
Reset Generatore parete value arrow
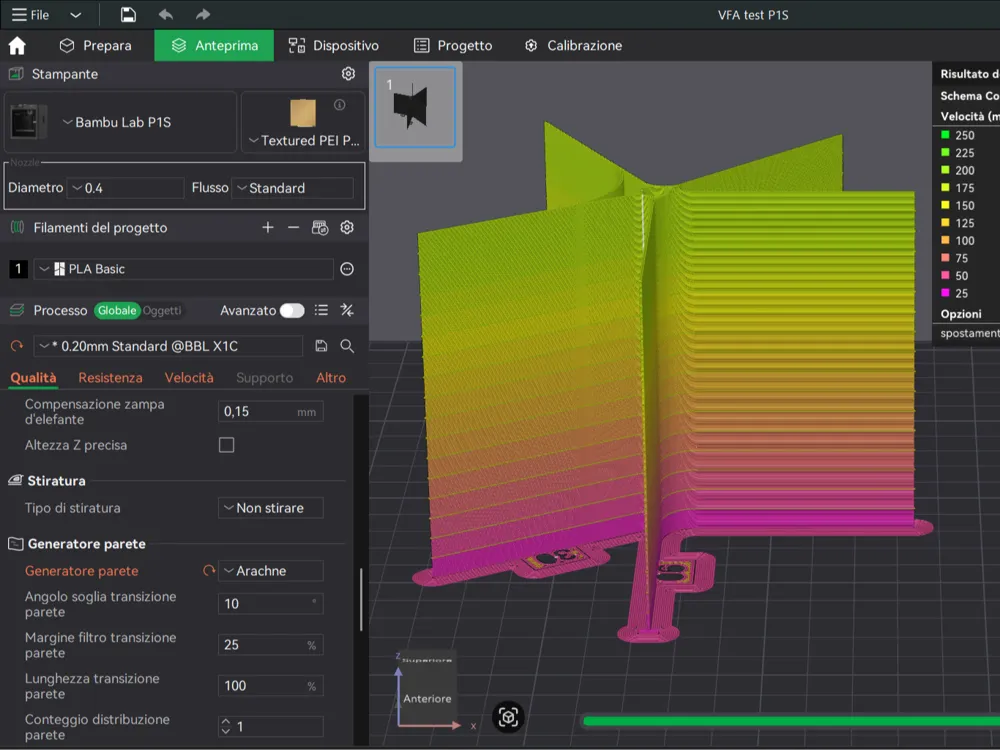coord(209,571)
